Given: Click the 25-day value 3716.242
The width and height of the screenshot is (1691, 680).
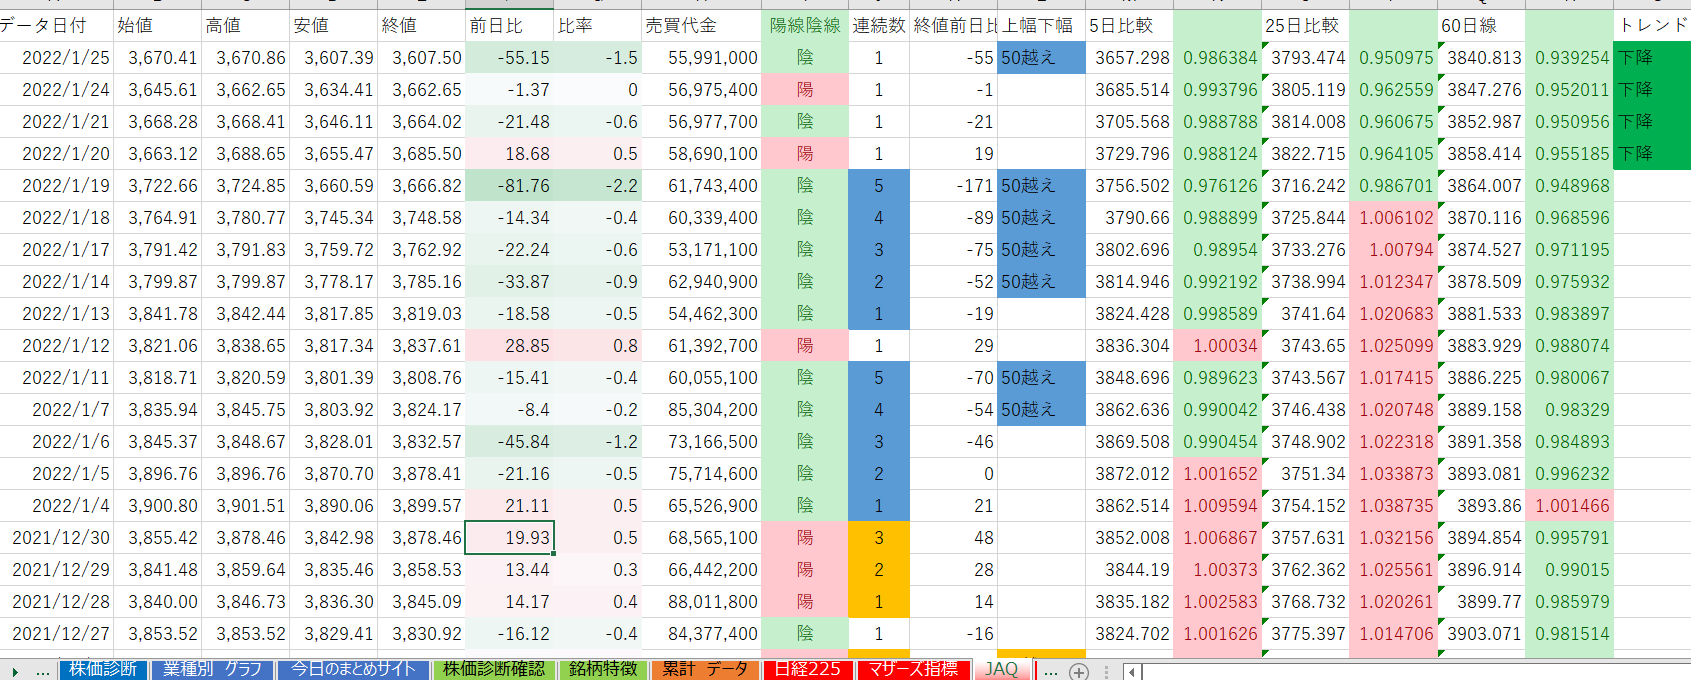Looking at the screenshot, I should 1305,186.
